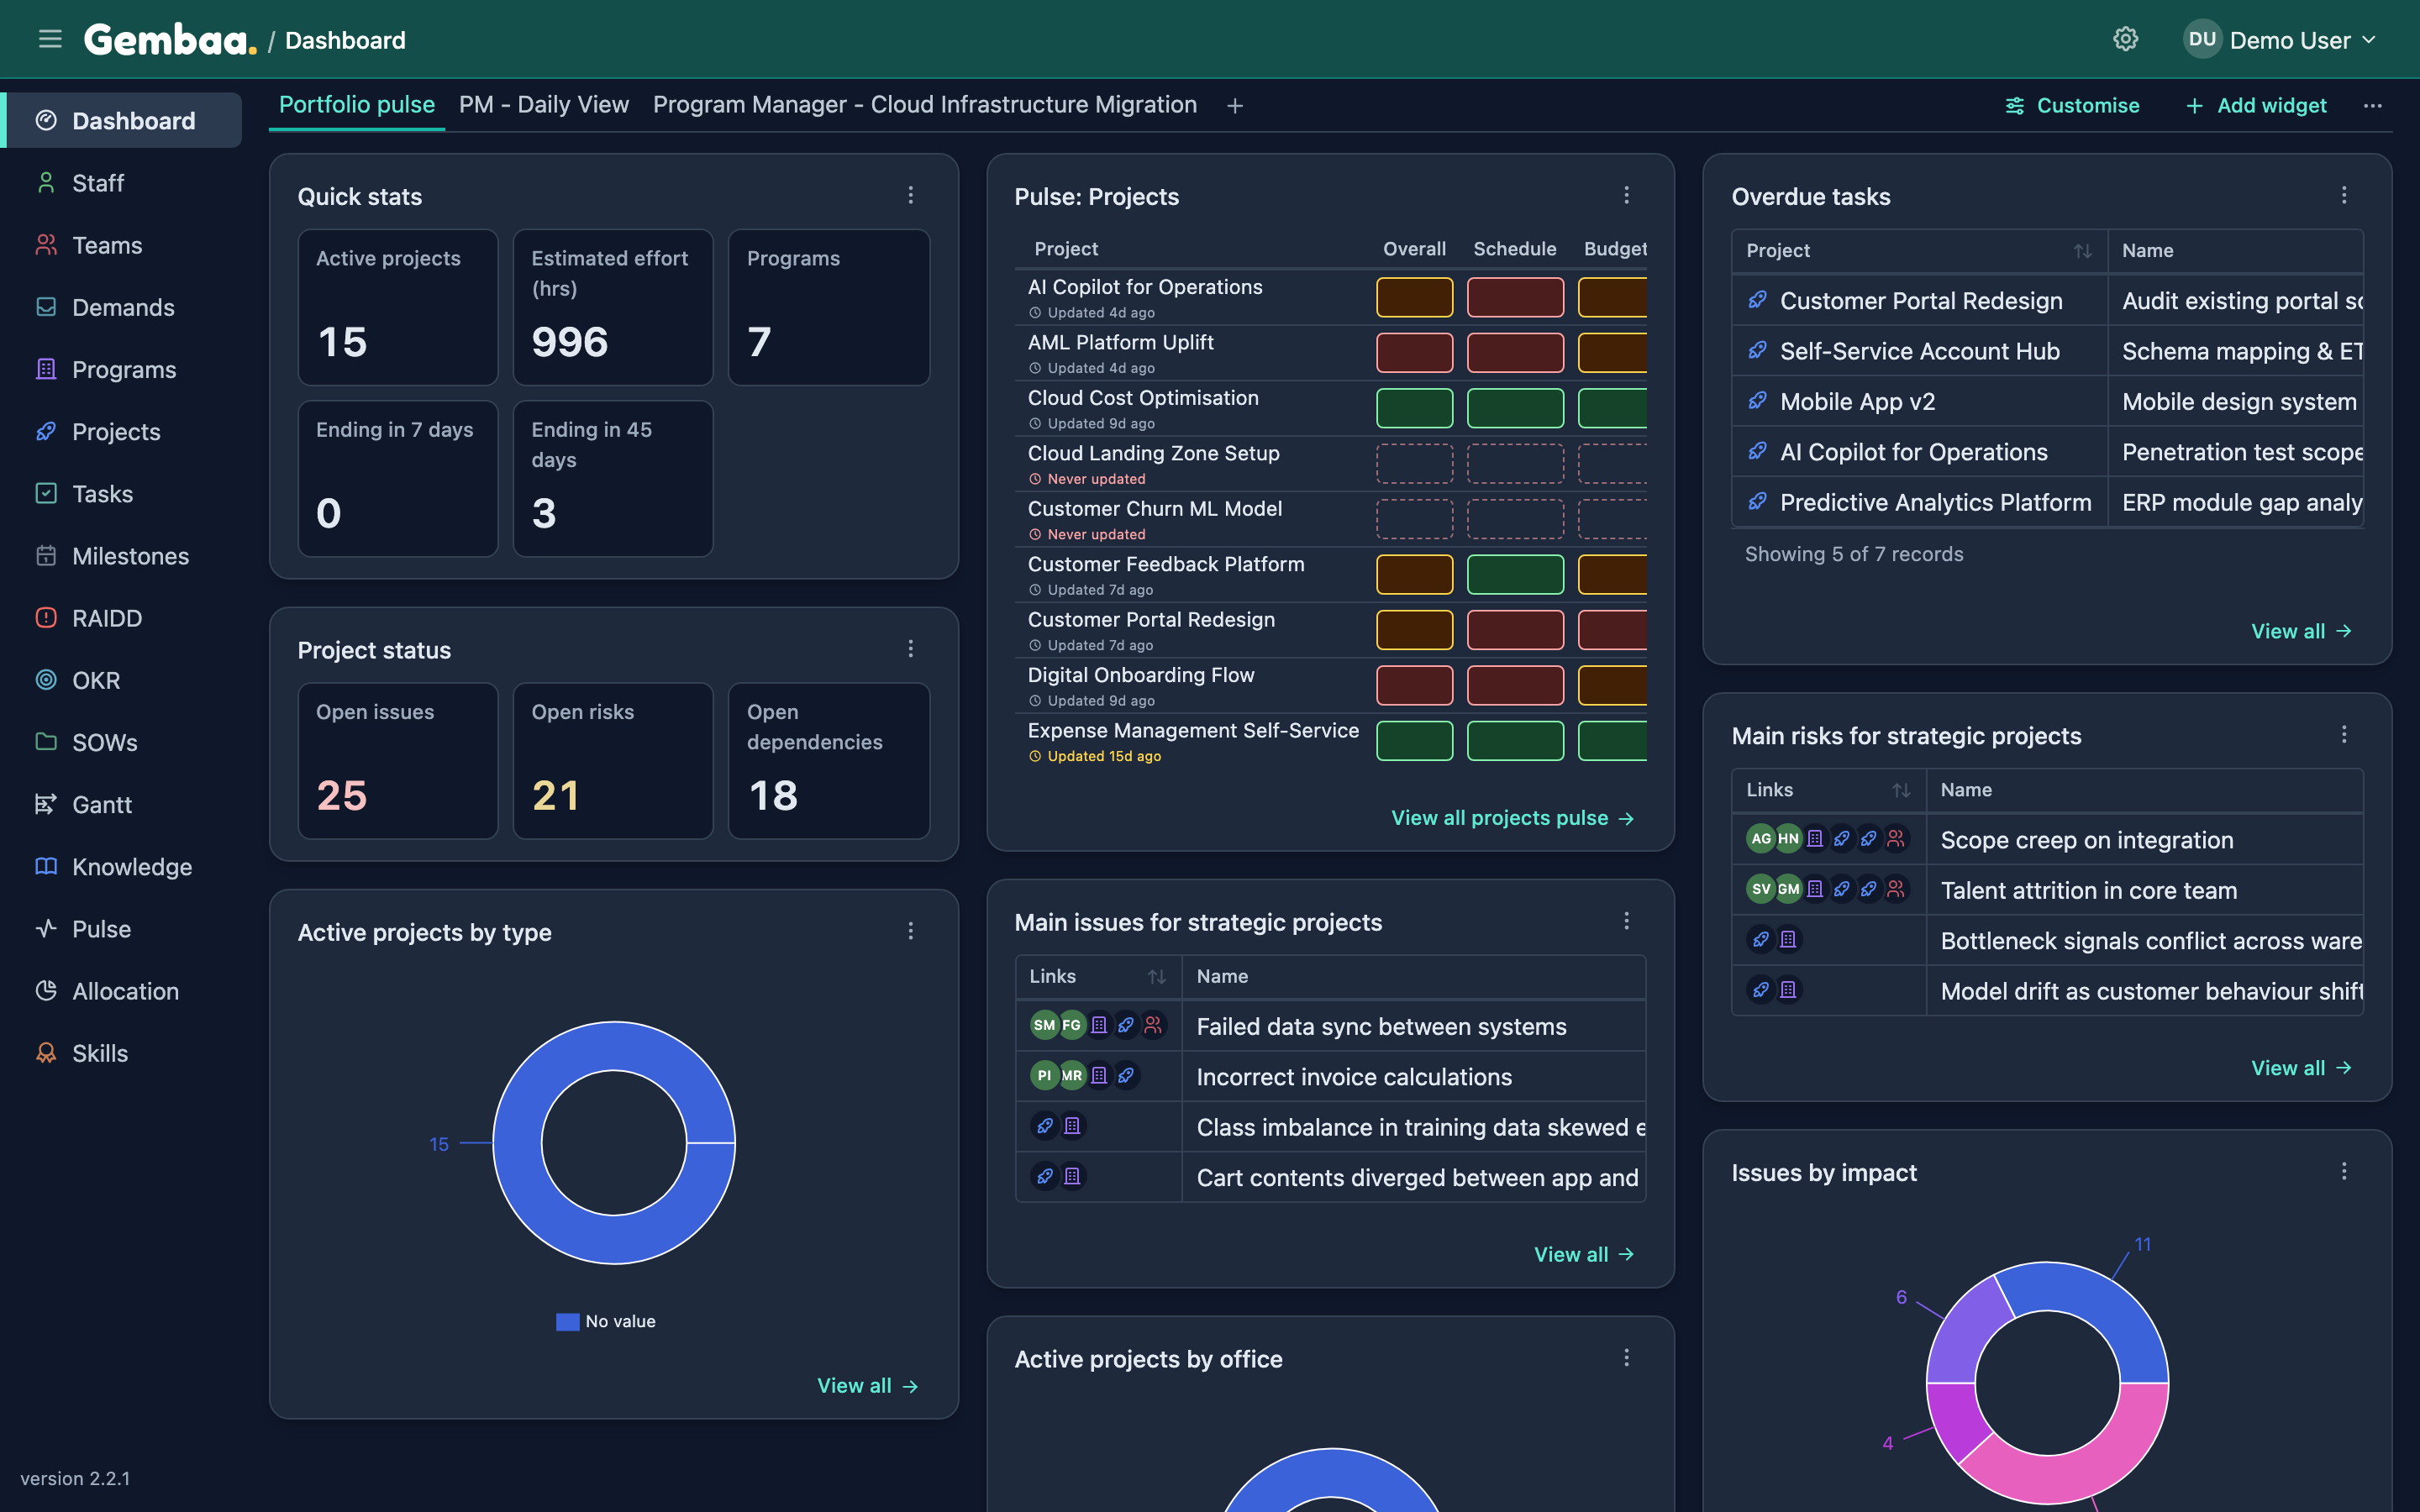The image size is (2420, 1512).
Task: Open Teams from the sidebar
Action: coord(122,245)
